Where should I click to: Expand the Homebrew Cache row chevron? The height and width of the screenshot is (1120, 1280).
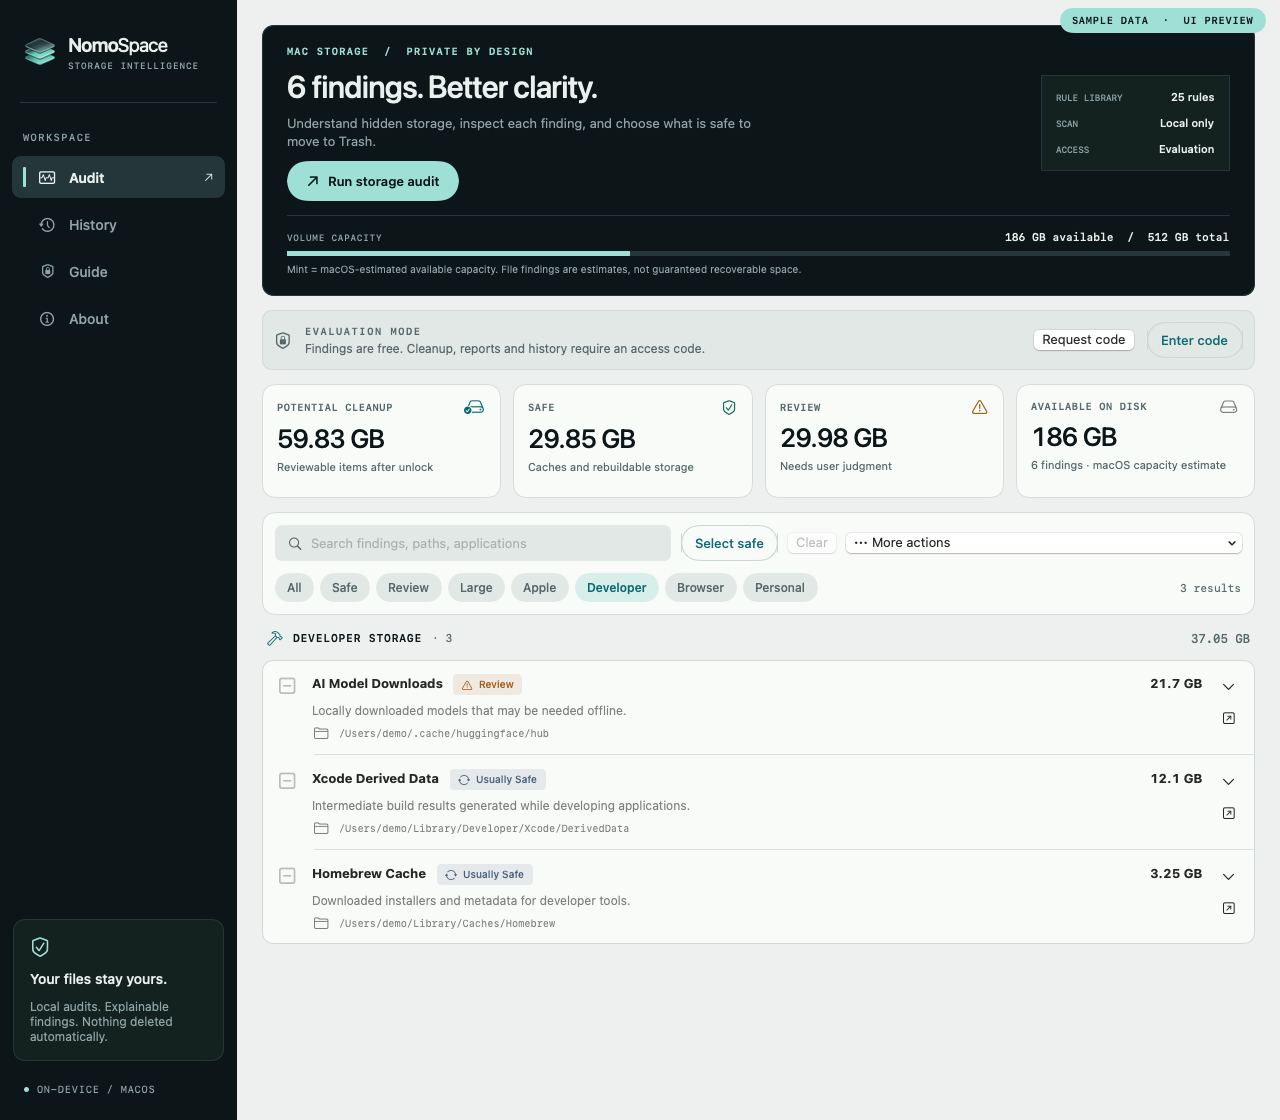(1229, 876)
